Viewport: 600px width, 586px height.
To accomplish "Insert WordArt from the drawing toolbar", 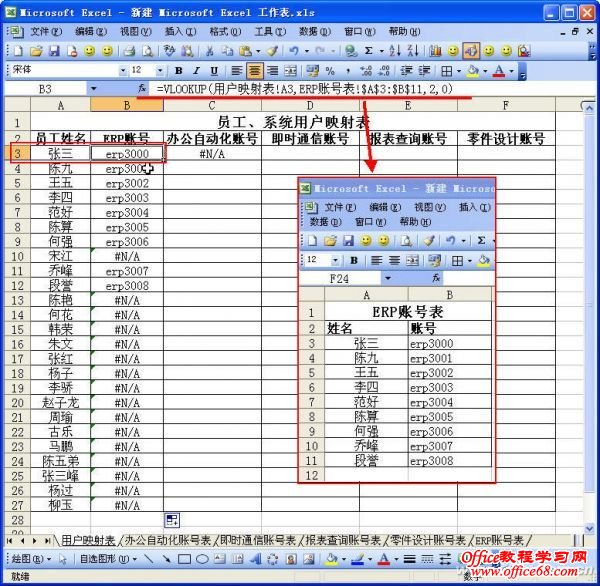I will point(255,559).
